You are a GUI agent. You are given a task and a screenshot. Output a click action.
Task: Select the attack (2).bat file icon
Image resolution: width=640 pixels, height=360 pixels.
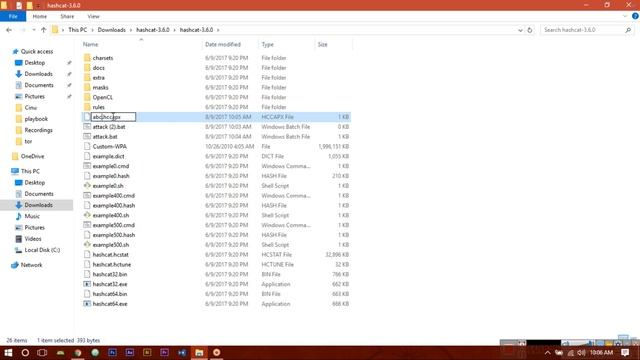[87, 127]
